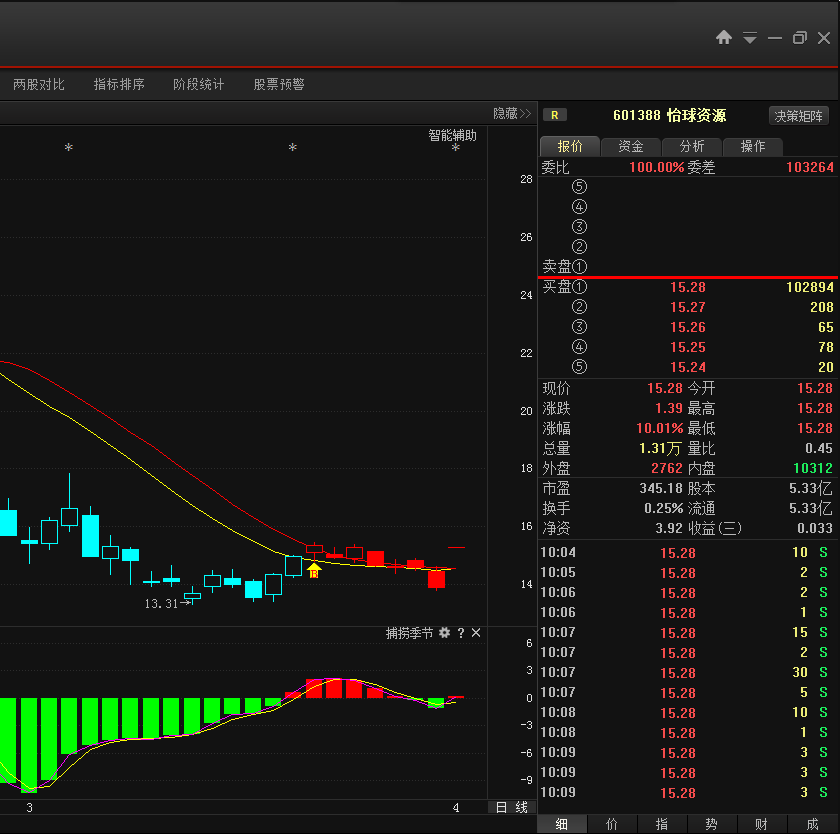Click the yellow buy arrow marker on the chart

pos(313,570)
